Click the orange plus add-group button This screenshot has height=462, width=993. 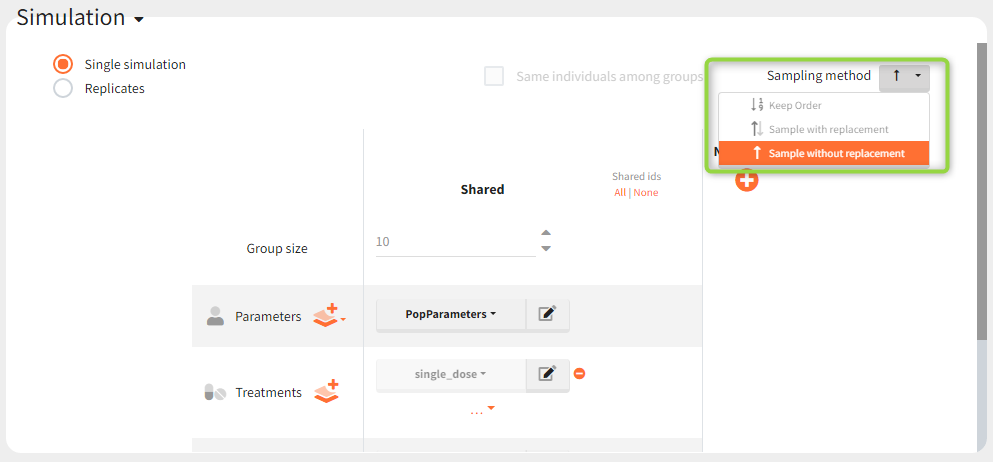coord(747,181)
